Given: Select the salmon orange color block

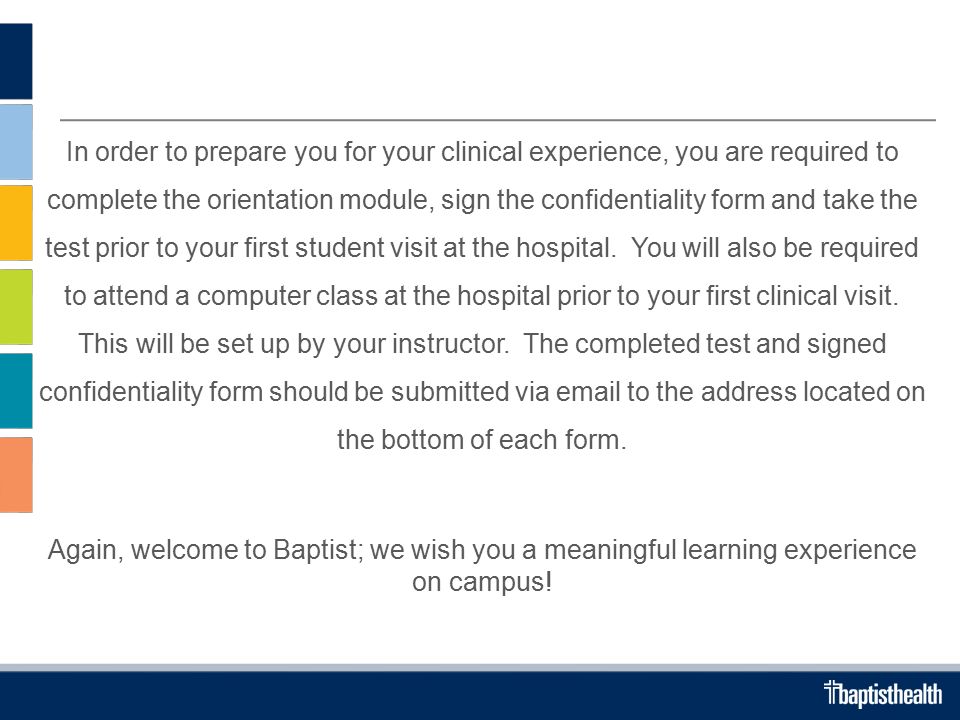Looking at the screenshot, I should [x=16, y=474].
